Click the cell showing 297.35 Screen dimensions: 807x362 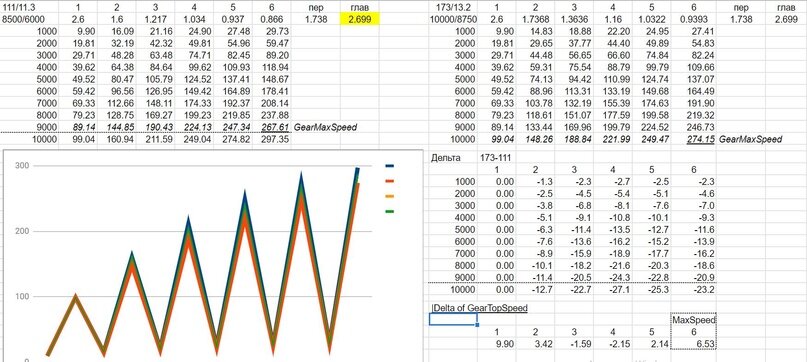pos(271,139)
